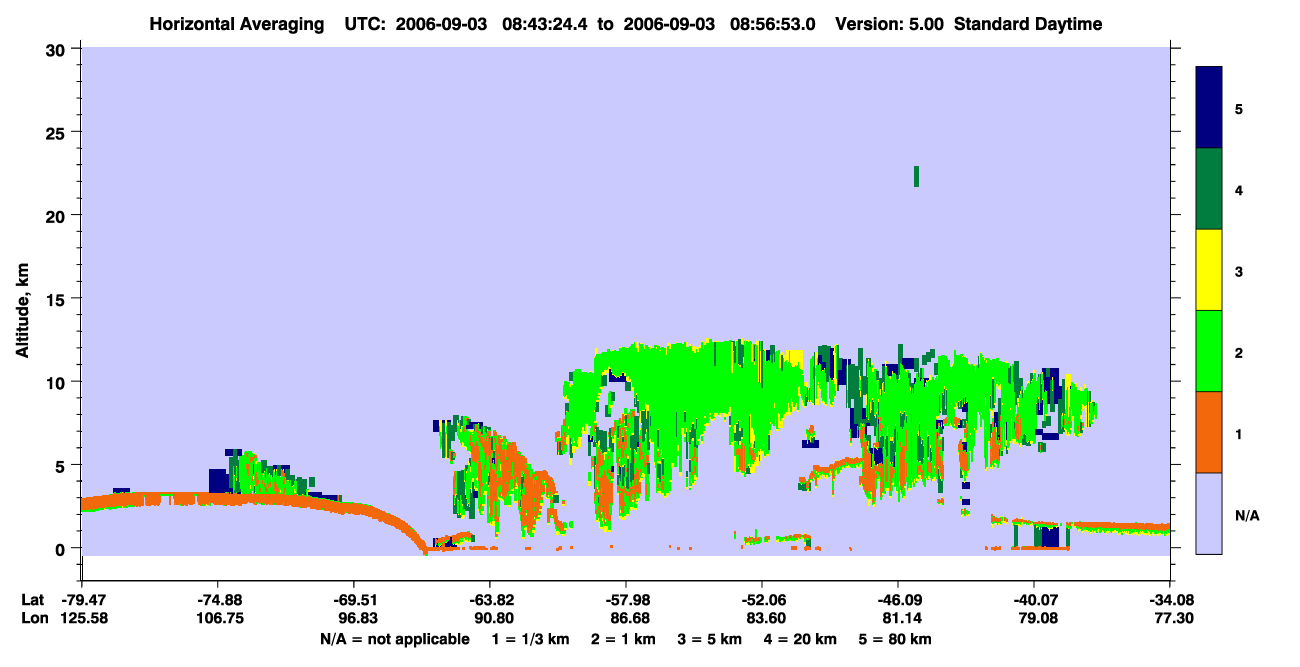
Task: Click the latitude value -69.51
Action: pyautogui.click(x=354, y=600)
